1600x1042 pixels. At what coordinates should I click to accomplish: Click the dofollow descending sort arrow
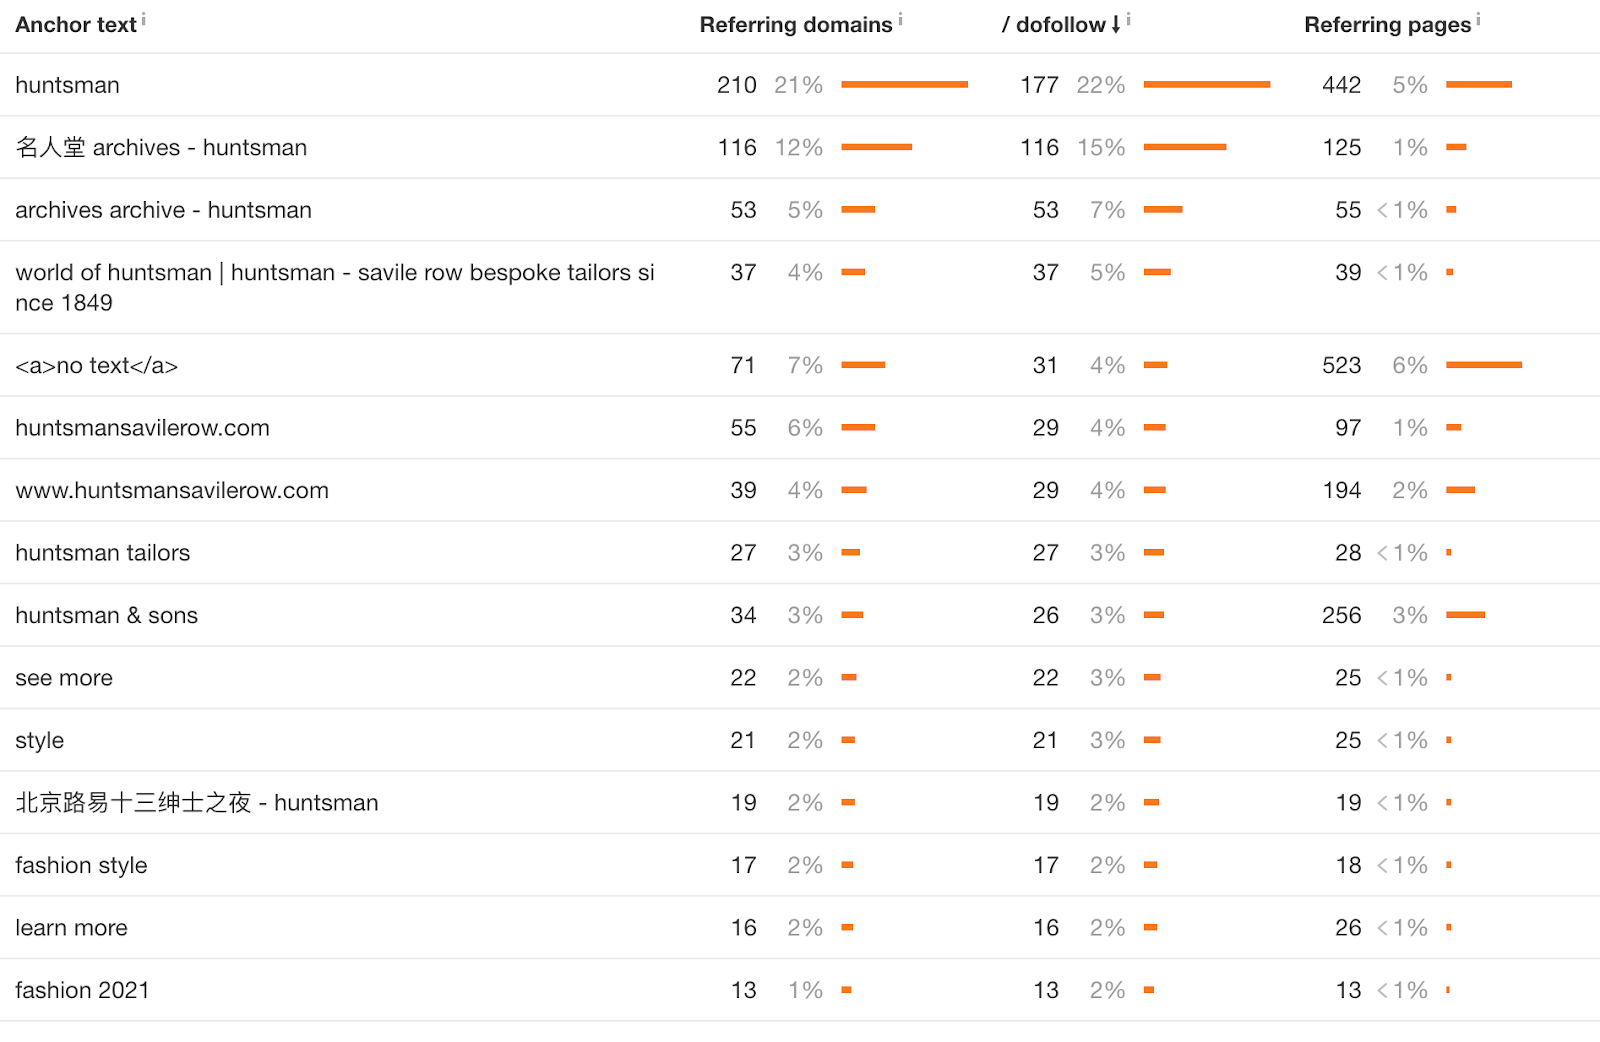coord(1116,25)
